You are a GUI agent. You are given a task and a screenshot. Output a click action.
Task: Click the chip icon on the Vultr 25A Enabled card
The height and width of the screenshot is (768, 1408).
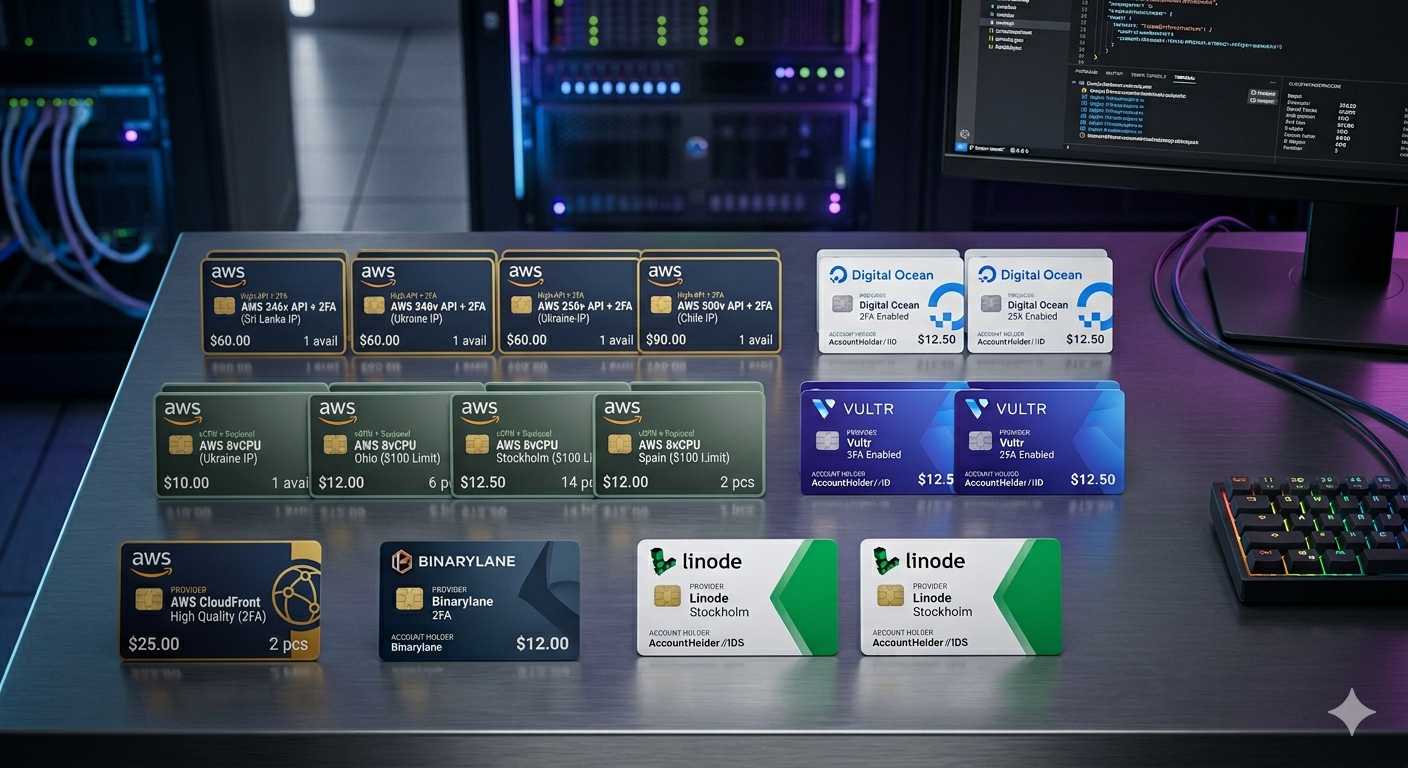coord(980,441)
